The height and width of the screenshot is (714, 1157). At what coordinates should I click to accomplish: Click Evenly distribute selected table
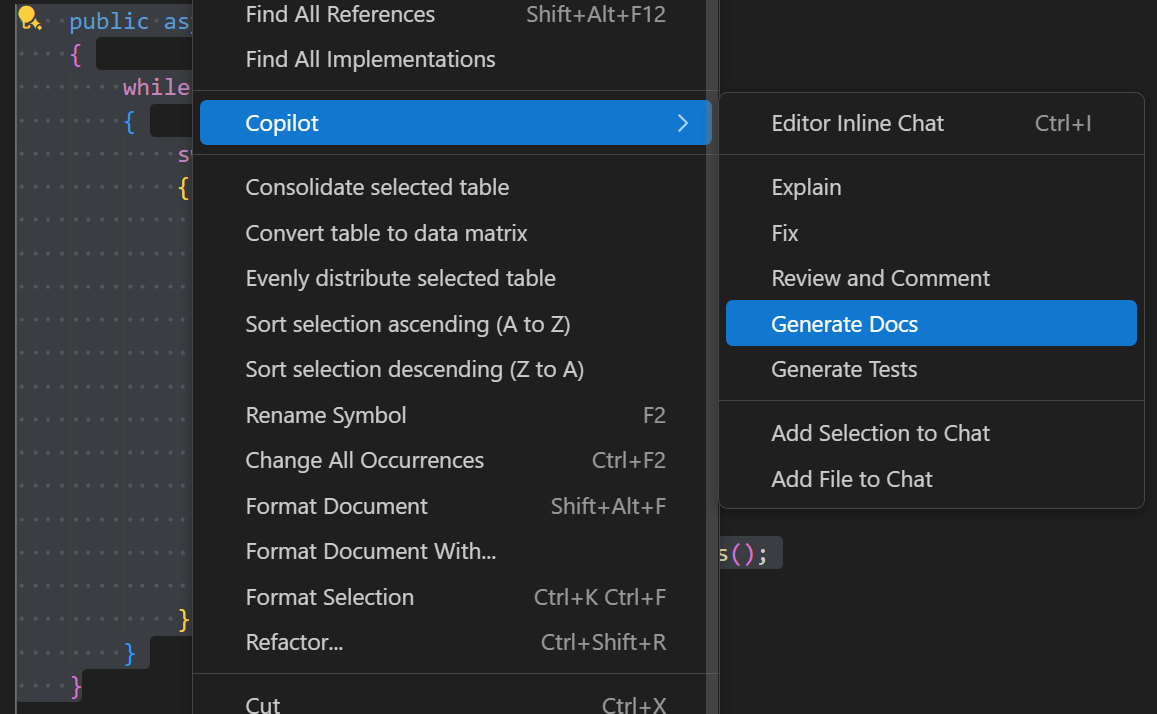coord(401,278)
